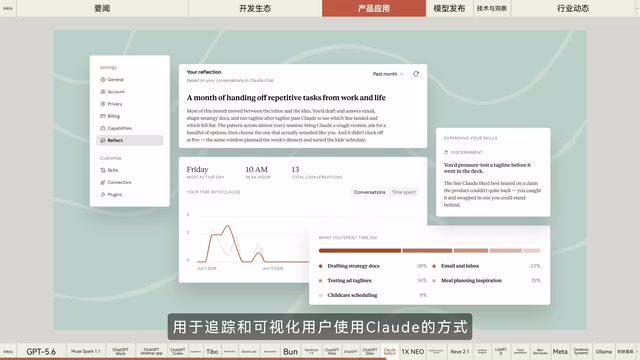Jump to Meta chapter in bottom bar
The image size is (640, 360).
point(560,351)
